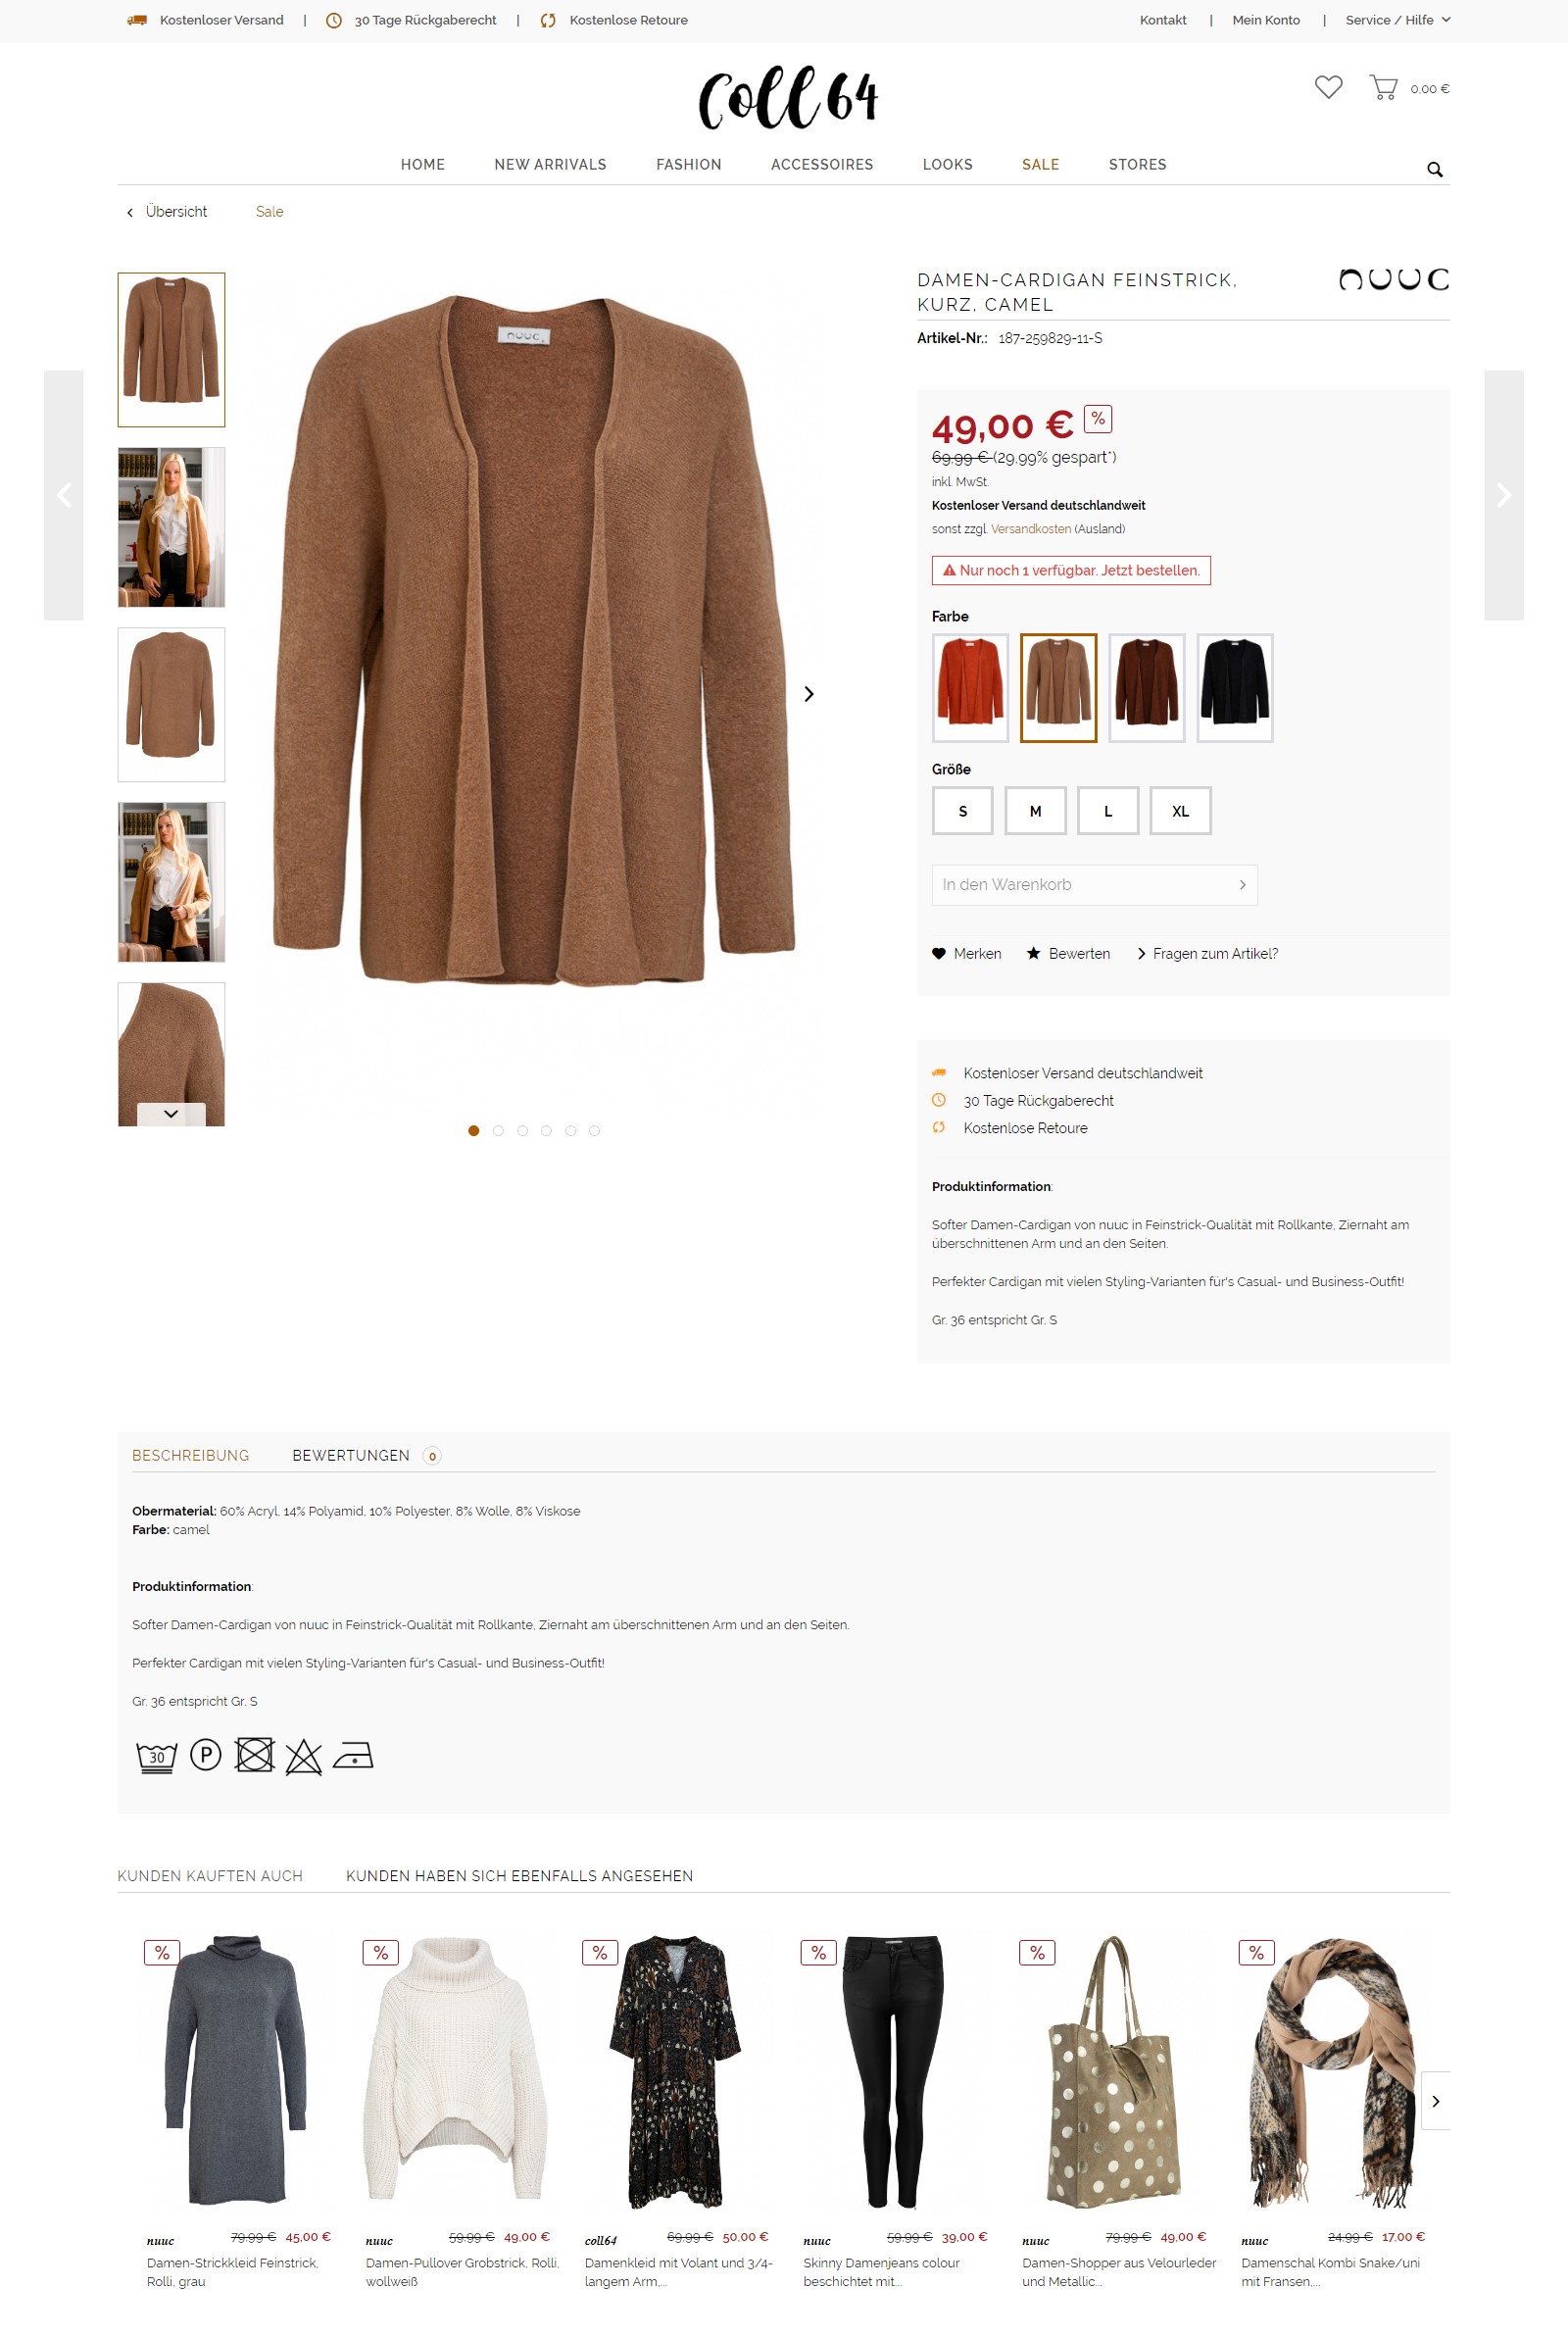
Task: Select the back-view cardigan thumbnail
Action: (171, 704)
